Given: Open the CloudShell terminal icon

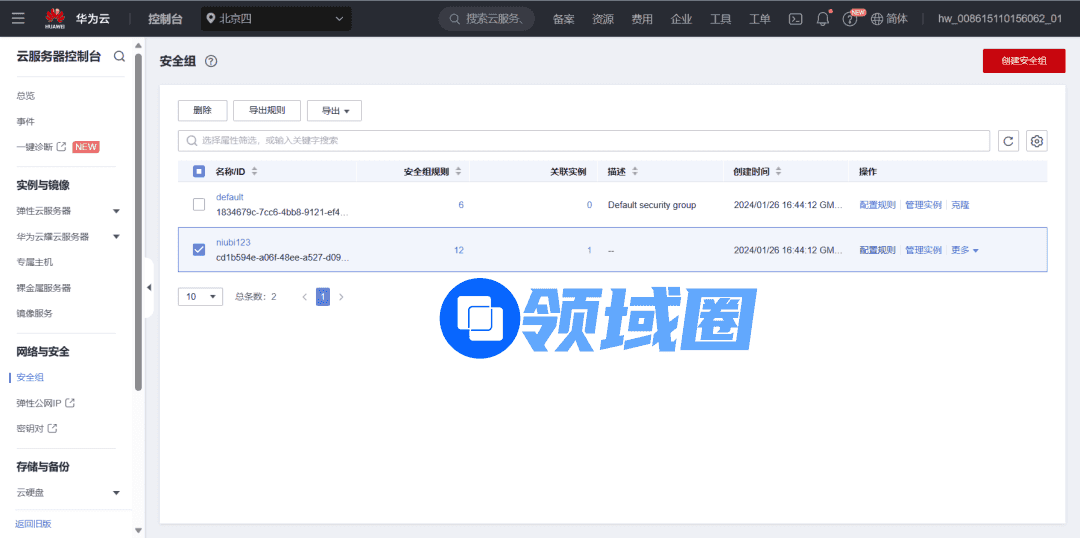Looking at the screenshot, I should point(796,19).
